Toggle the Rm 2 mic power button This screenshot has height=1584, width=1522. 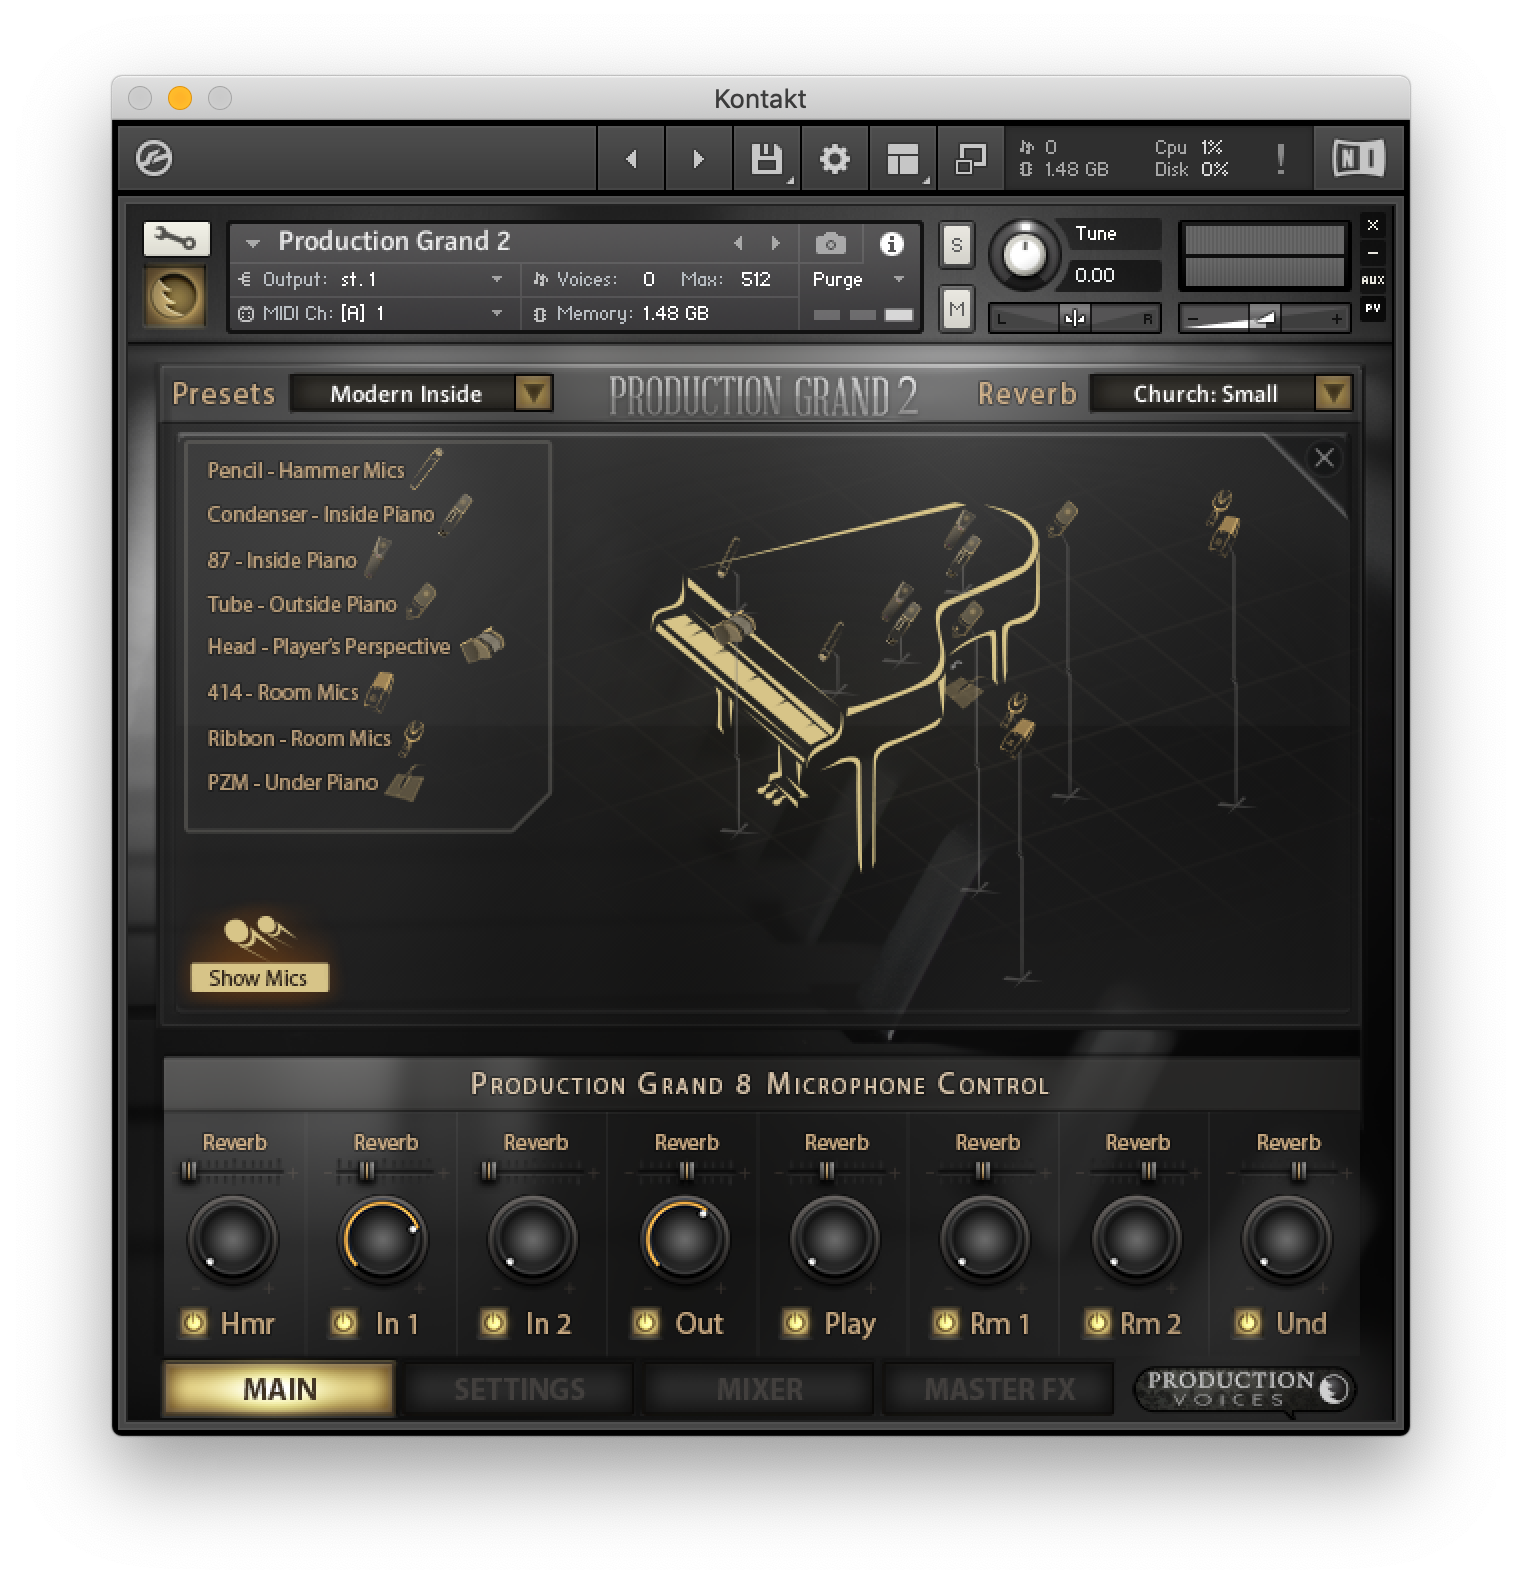point(1097,1323)
